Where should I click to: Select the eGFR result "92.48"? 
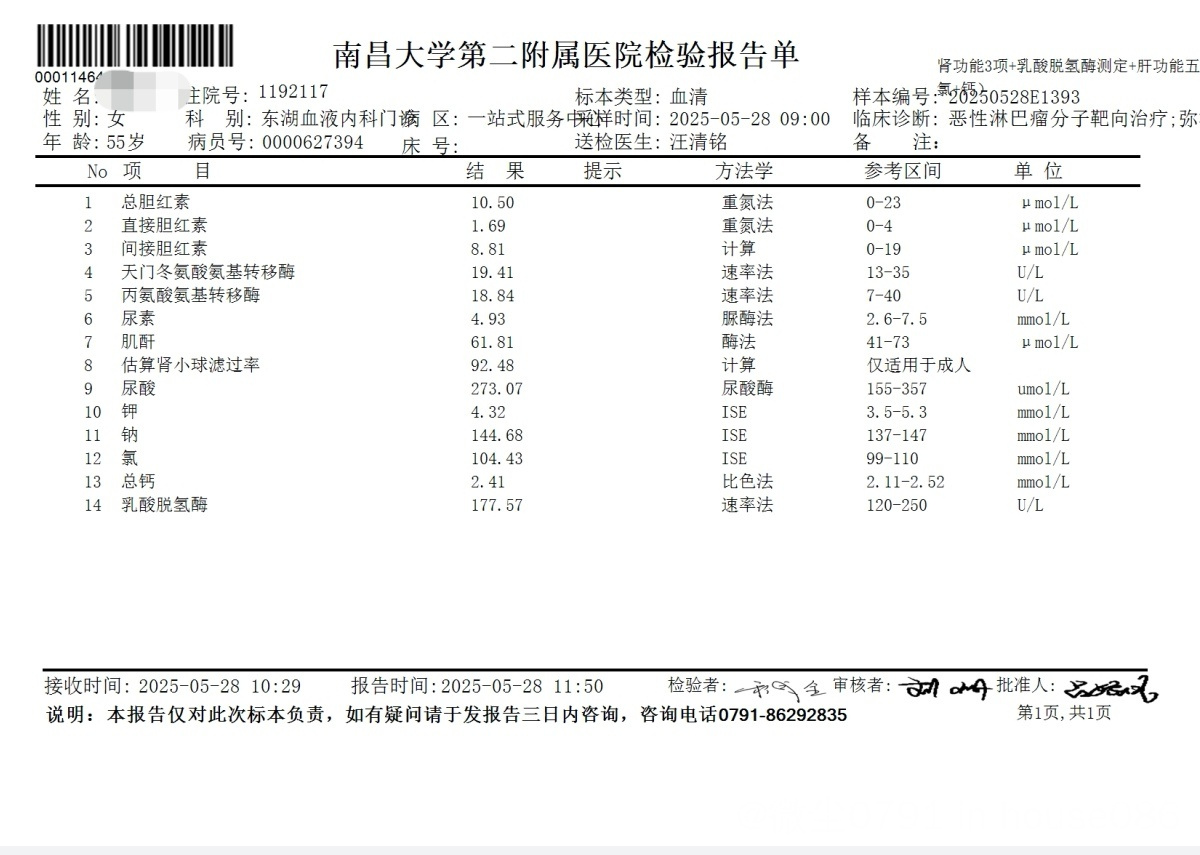[x=493, y=365]
